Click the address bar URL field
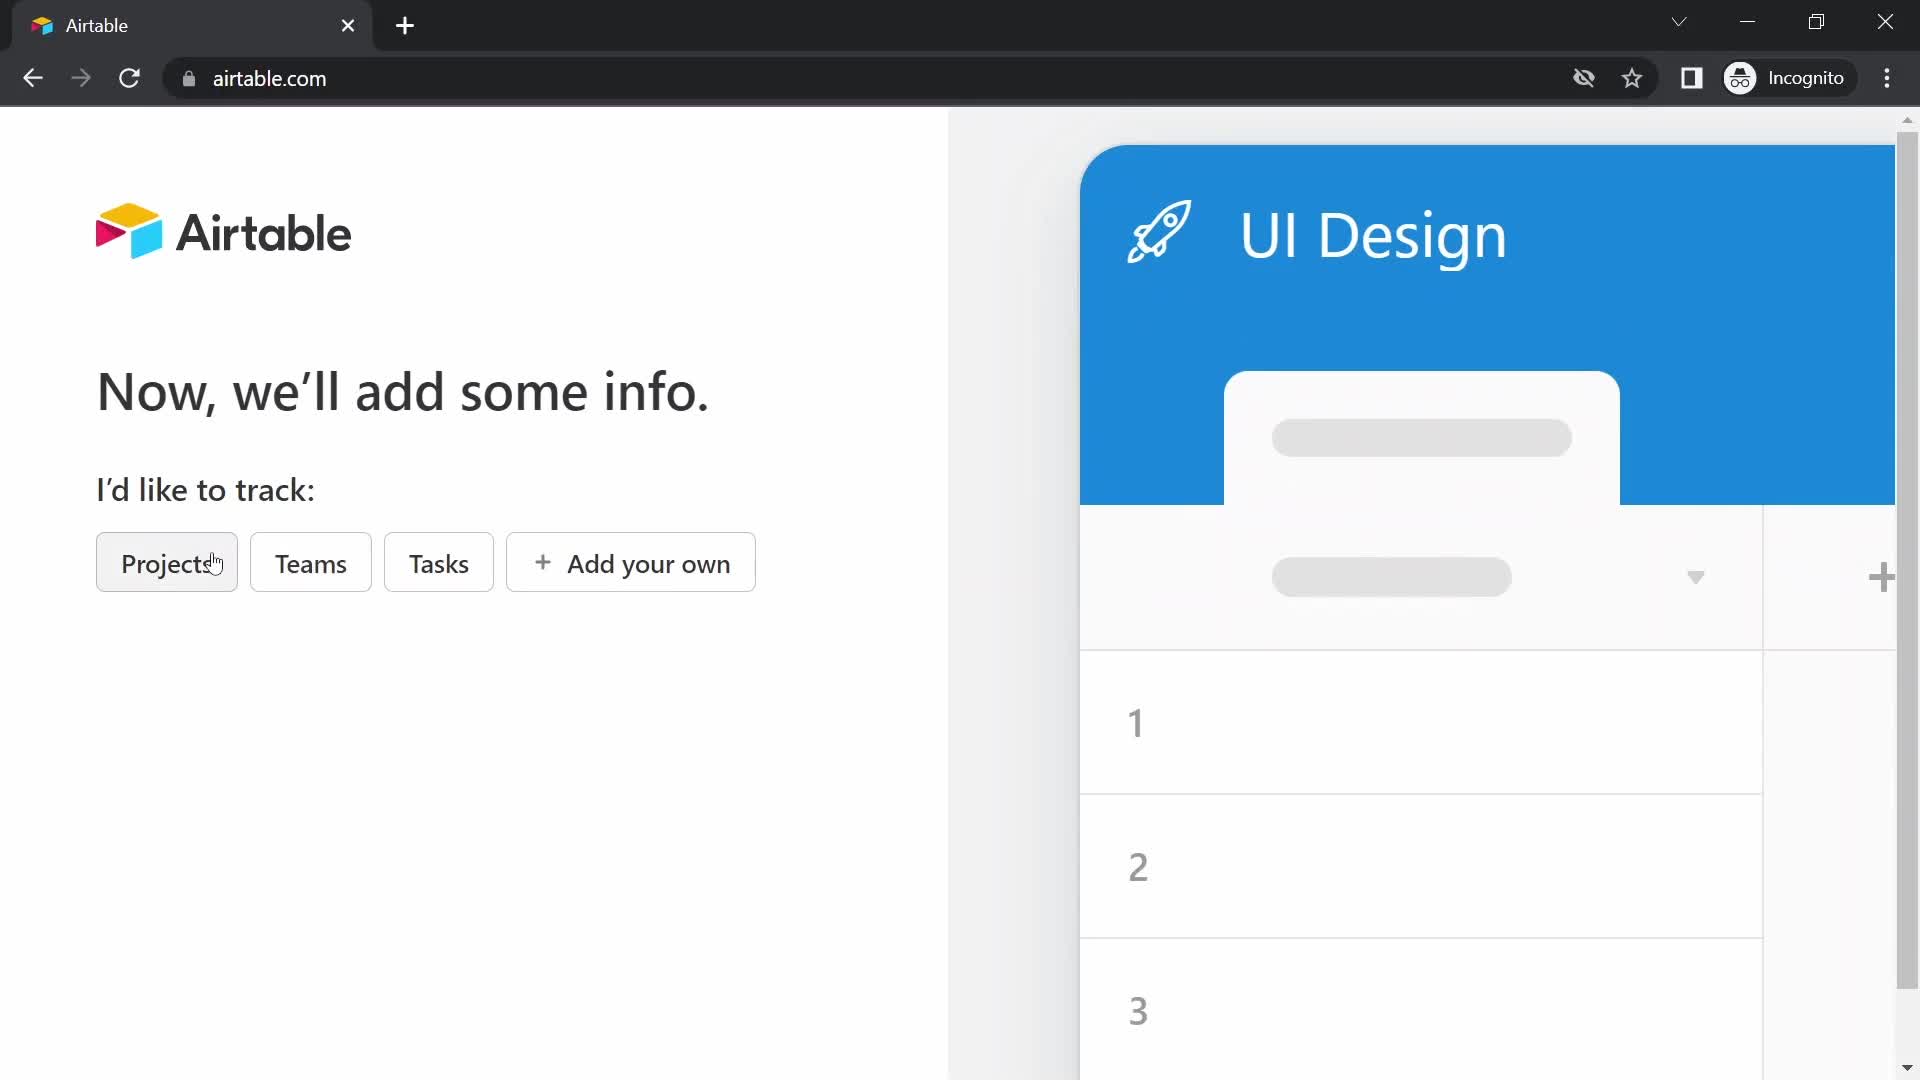Image resolution: width=1920 pixels, height=1080 pixels. click(x=270, y=79)
